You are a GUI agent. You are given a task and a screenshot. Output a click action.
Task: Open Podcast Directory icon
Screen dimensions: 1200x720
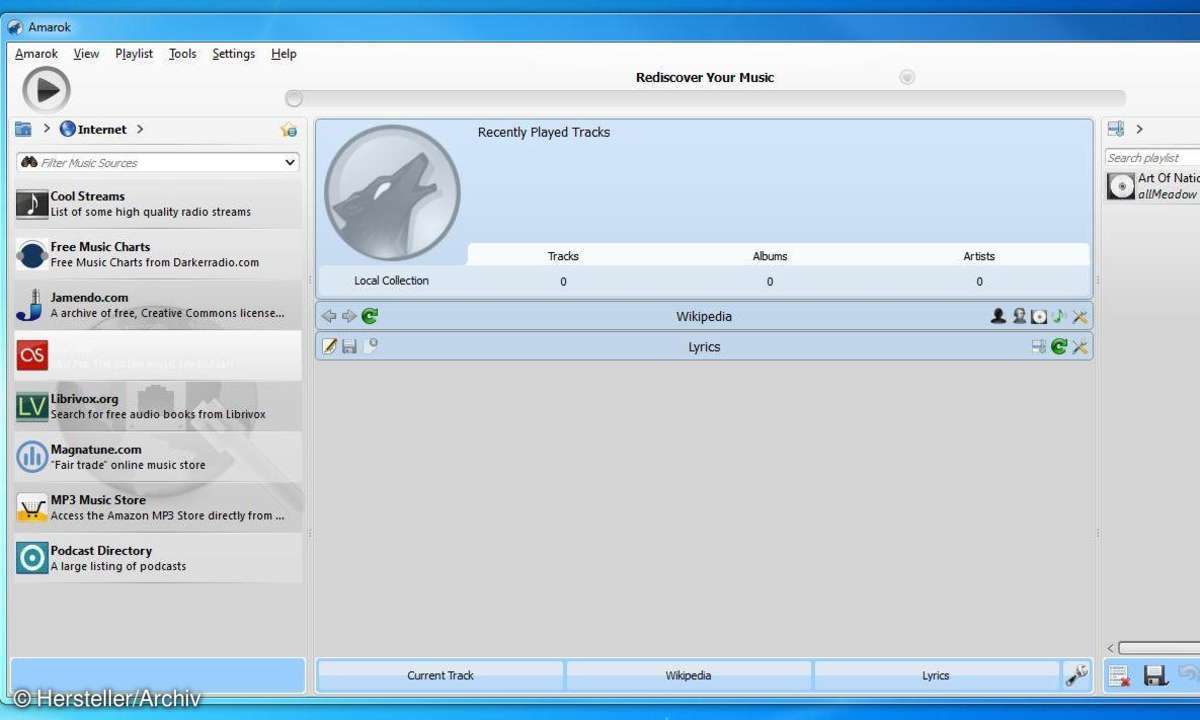click(x=32, y=558)
